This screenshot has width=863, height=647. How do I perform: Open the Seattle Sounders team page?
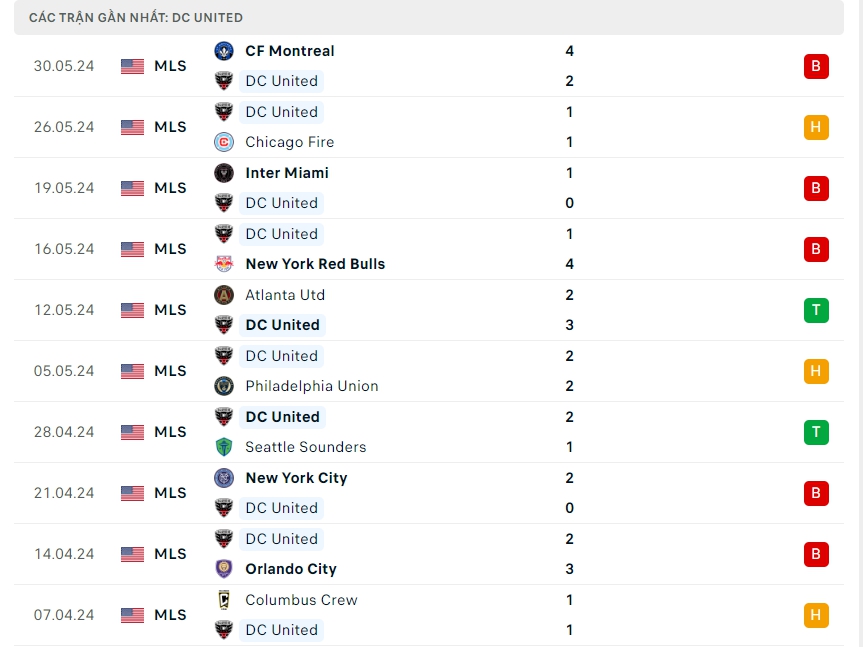pos(306,447)
